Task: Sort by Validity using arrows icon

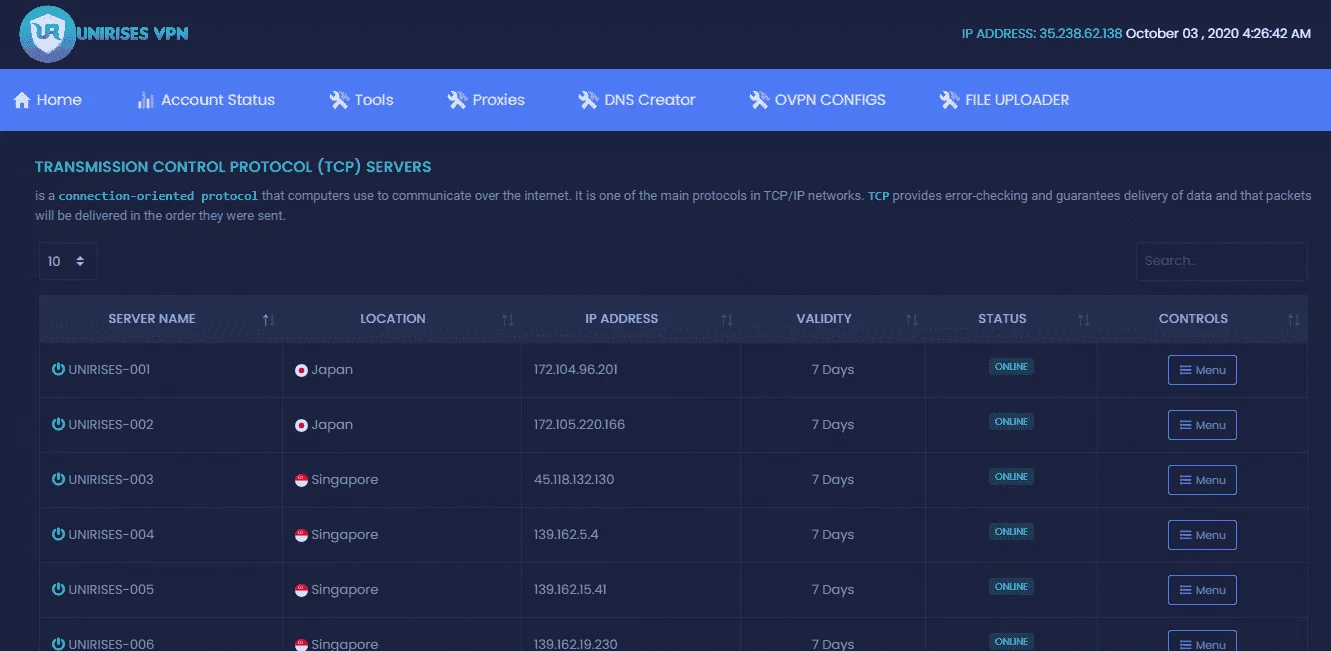Action: pos(912,320)
